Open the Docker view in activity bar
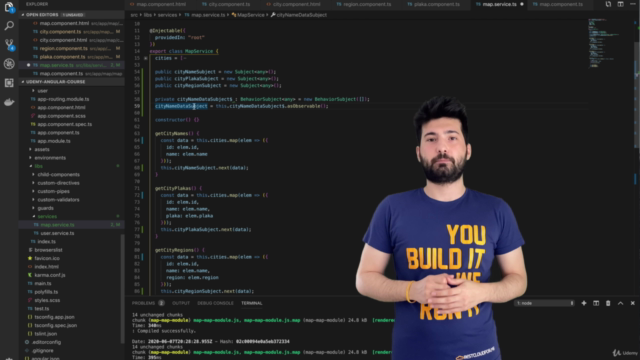This screenshot has width=640, height=360. 9,102
